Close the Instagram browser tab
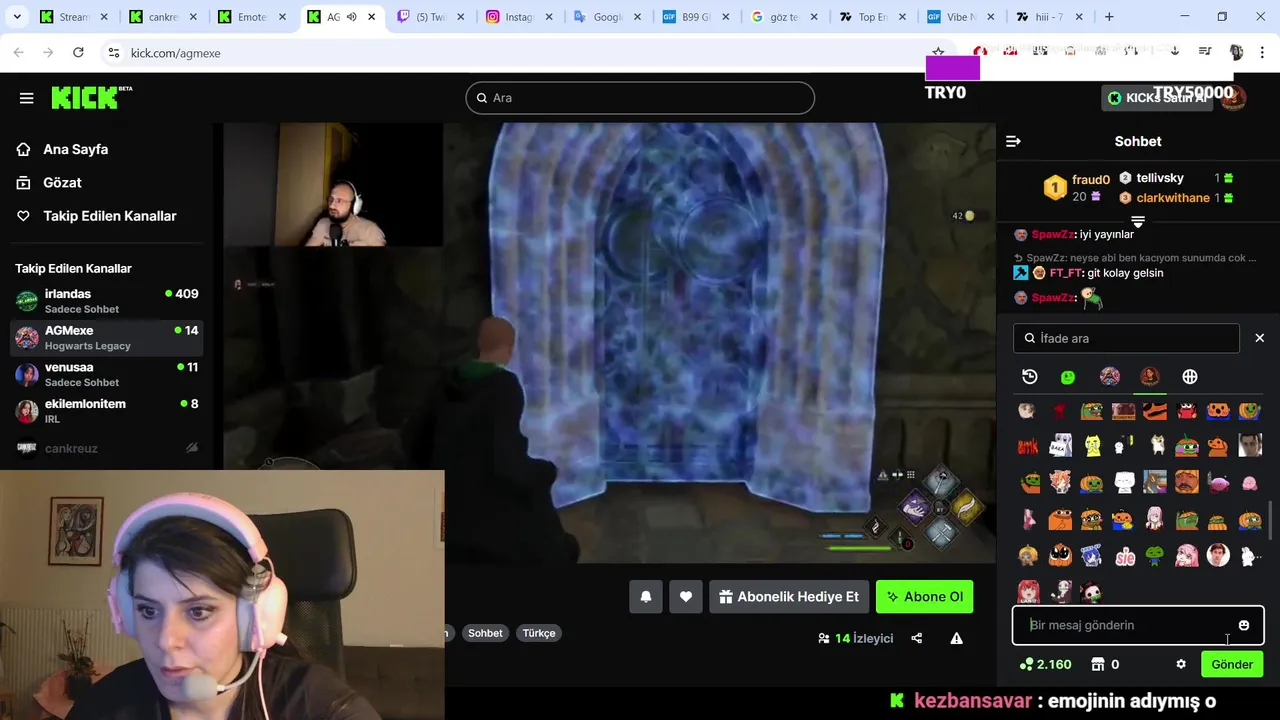The height and width of the screenshot is (720, 1280). [x=551, y=17]
